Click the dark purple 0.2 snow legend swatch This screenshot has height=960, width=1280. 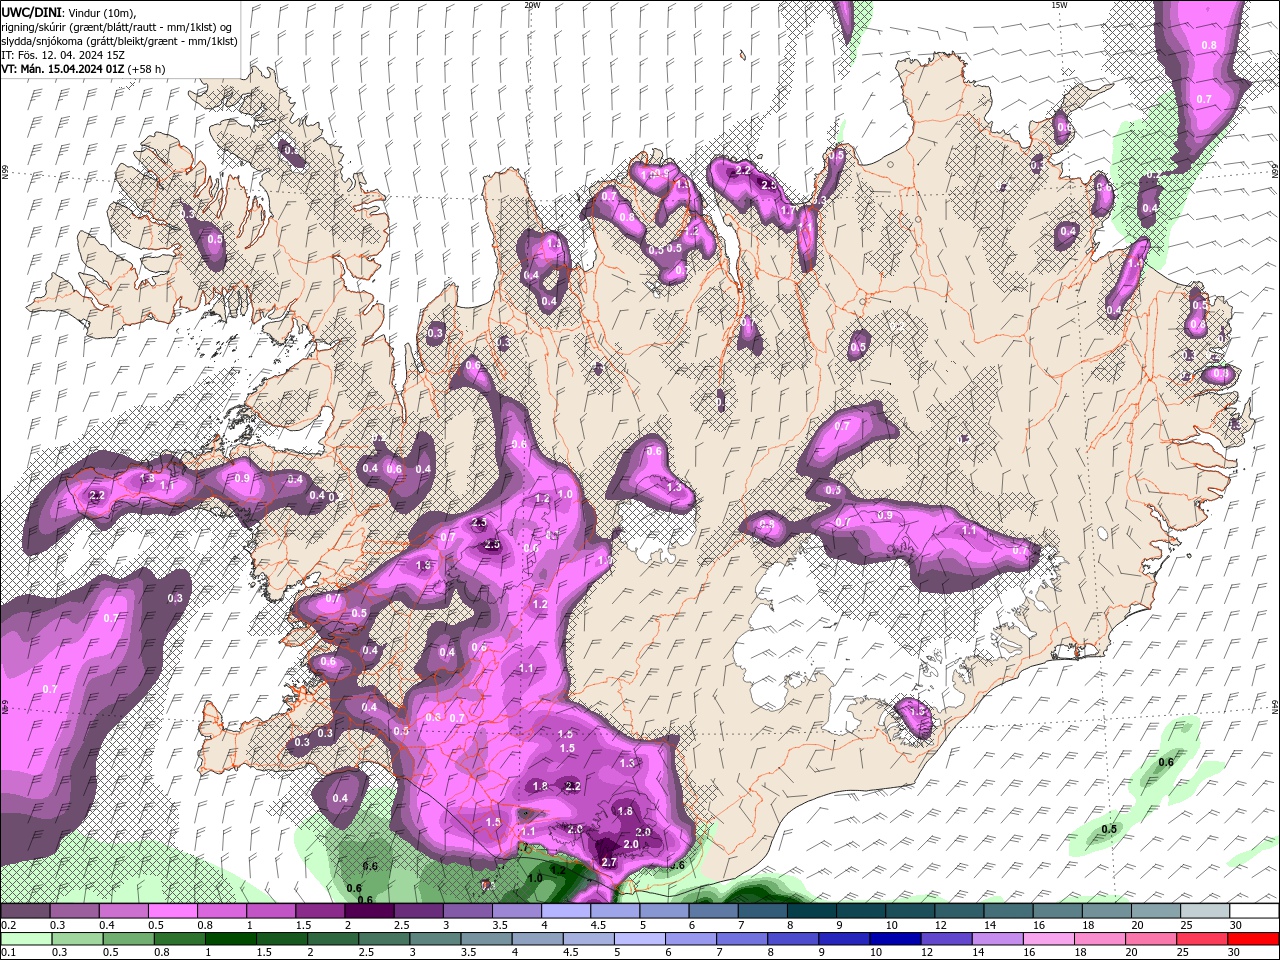(x=25, y=911)
